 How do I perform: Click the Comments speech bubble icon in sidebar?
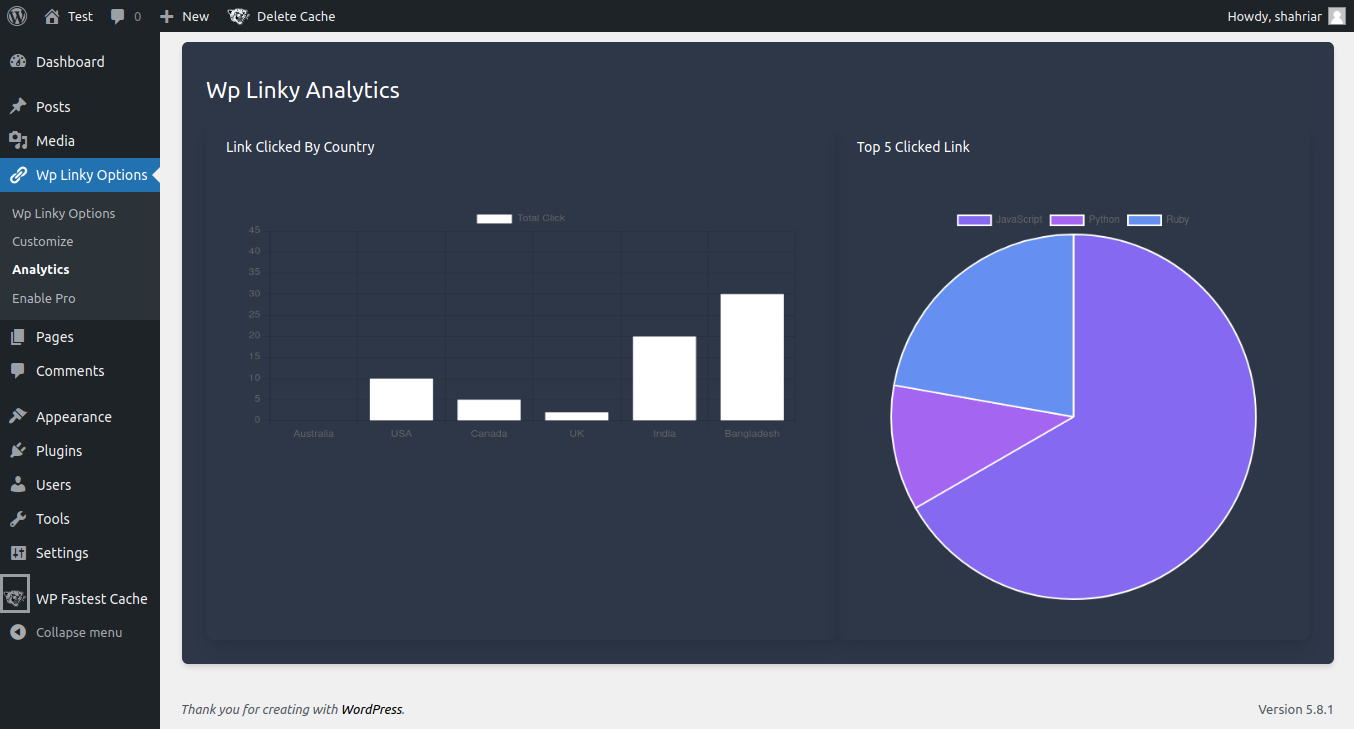click(18, 371)
